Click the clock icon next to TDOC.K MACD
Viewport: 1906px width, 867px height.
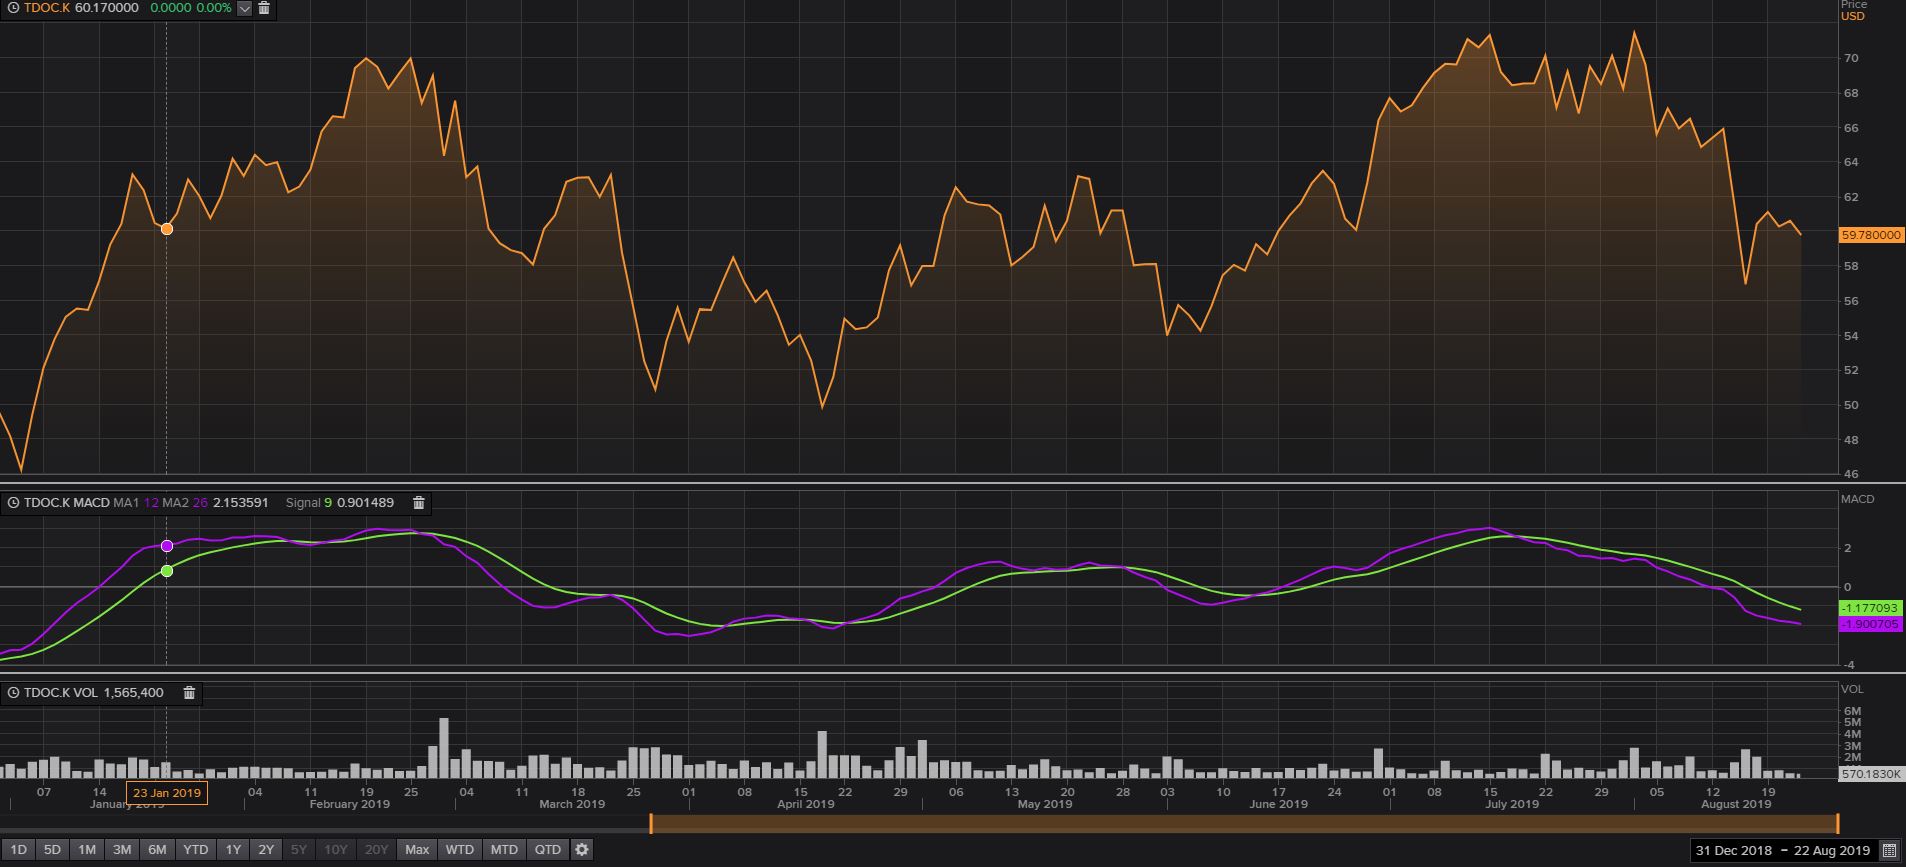click(x=13, y=503)
